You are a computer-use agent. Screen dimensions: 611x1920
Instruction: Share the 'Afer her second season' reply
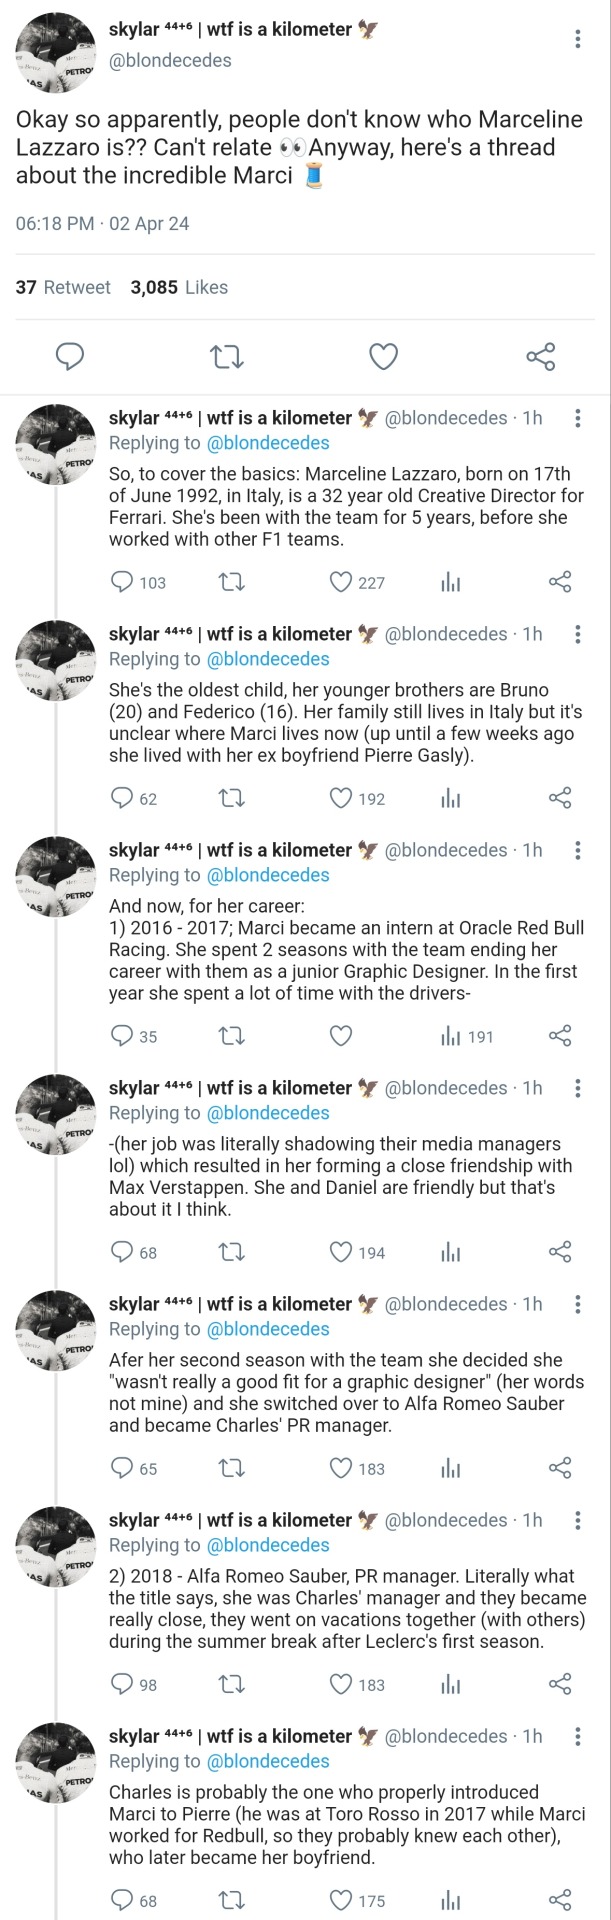click(560, 1468)
